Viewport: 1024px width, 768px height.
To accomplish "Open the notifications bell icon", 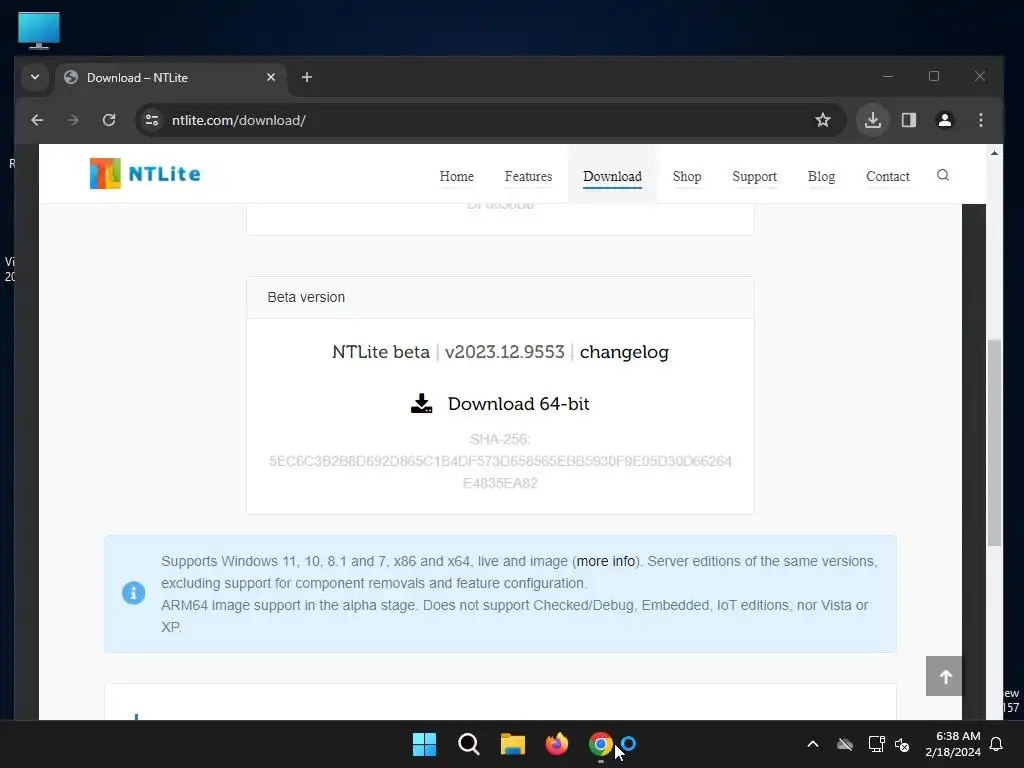I will pyautogui.click(x=997, y=744).
